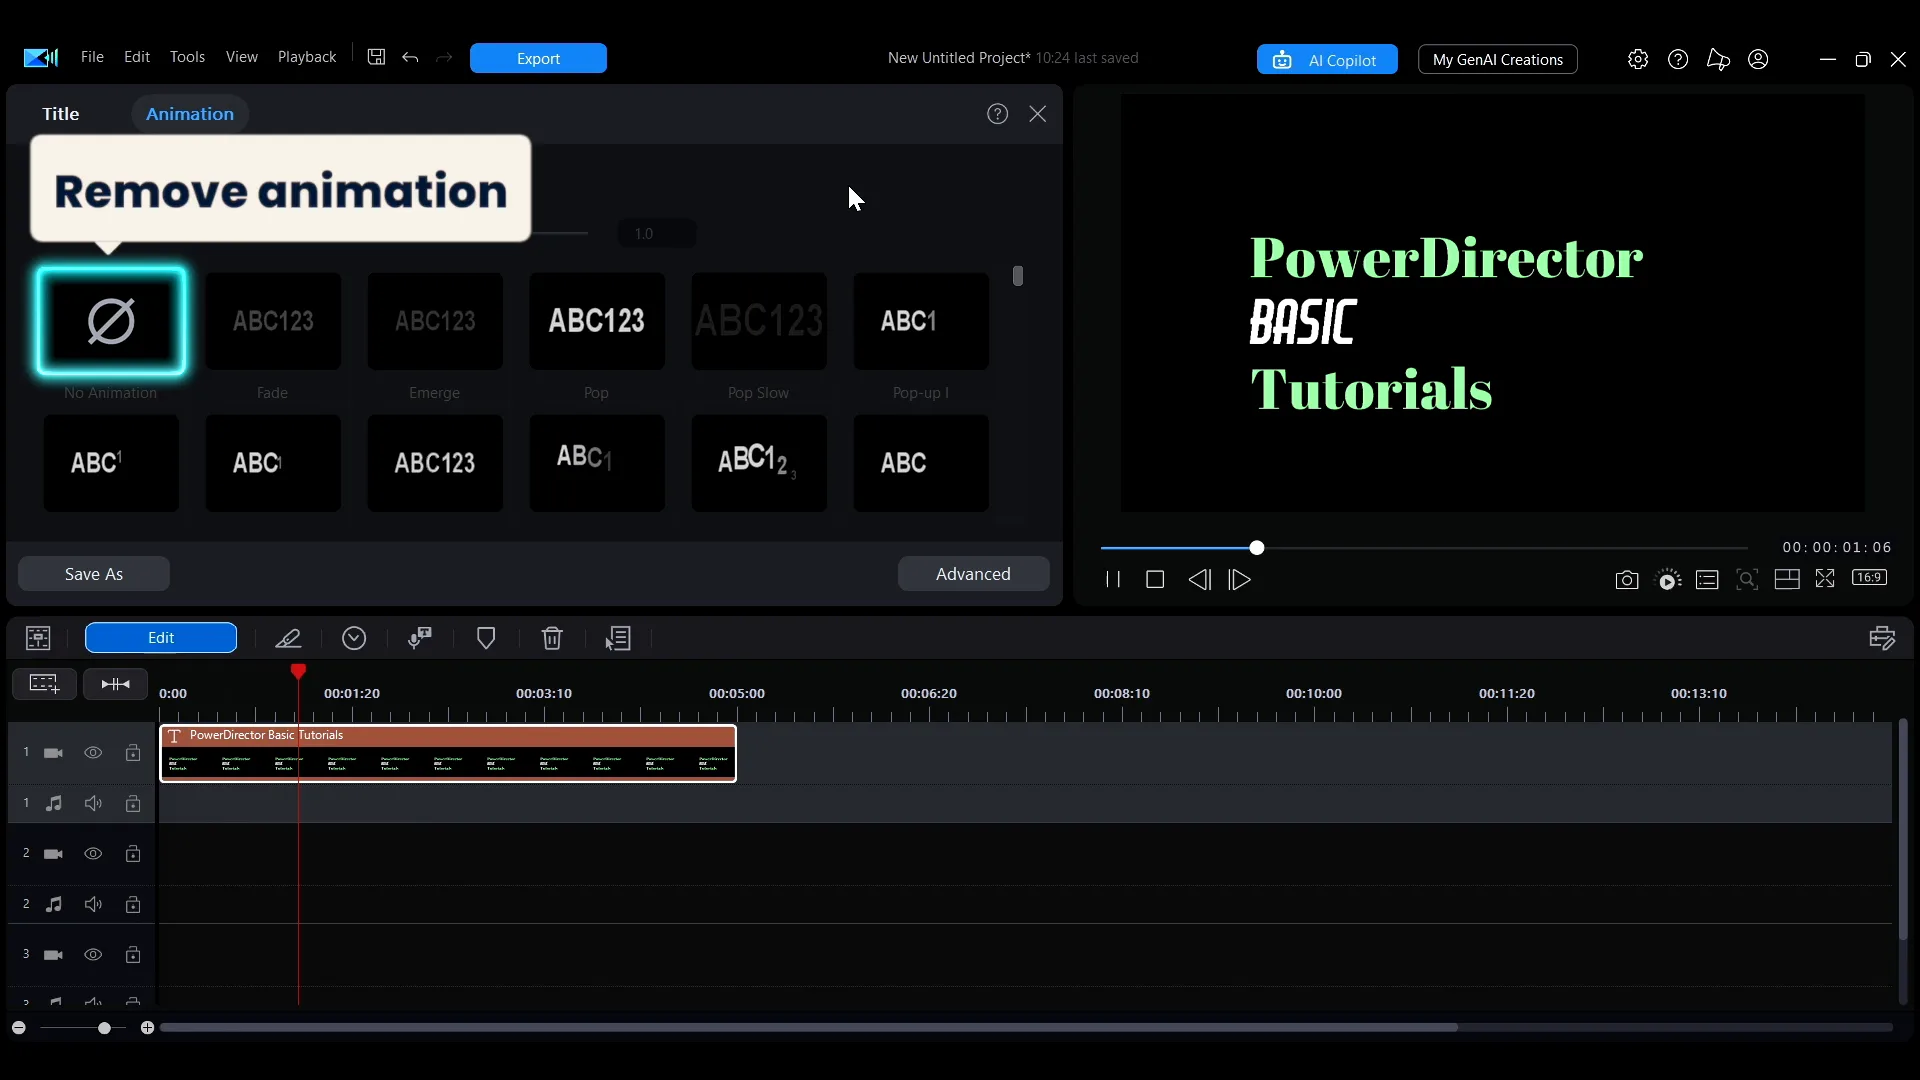Save the project with the save icon
Image resolution: width=1920 pixels, height=1080 pixels.
coord(376,58)
